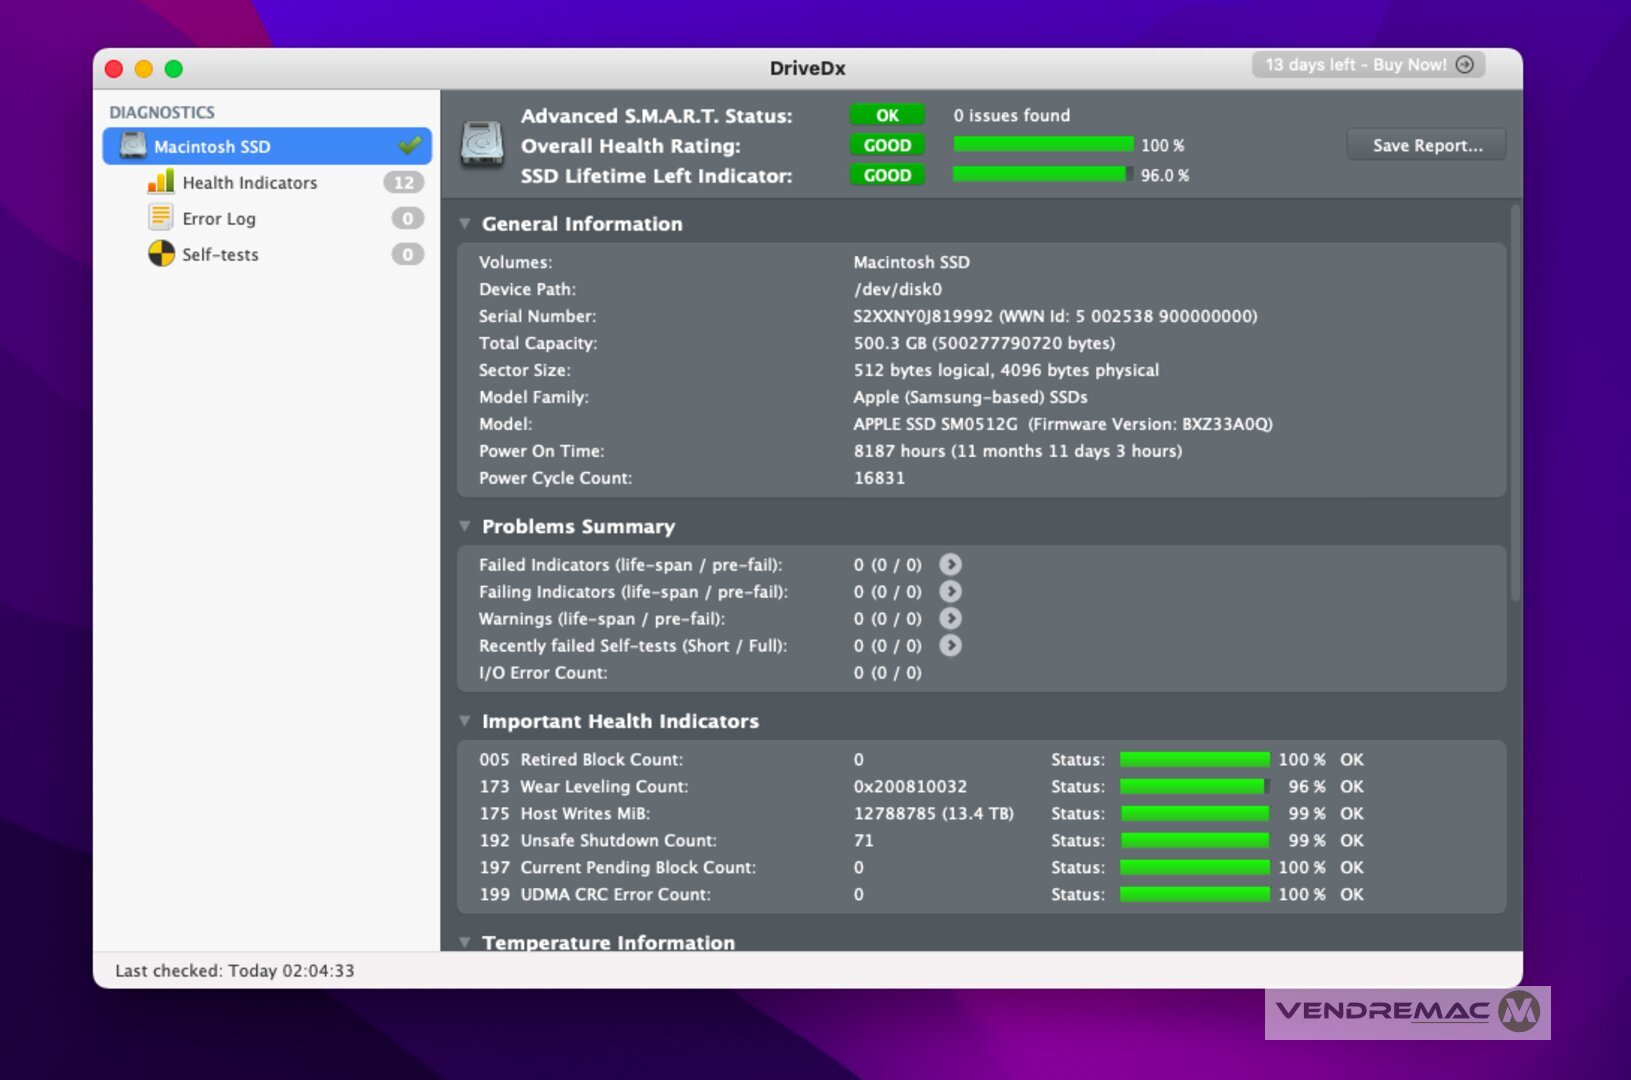Screen dimensions: 1631x1080
Task: Open details arrow for Warnings row
Action: [x=951, y=619]
